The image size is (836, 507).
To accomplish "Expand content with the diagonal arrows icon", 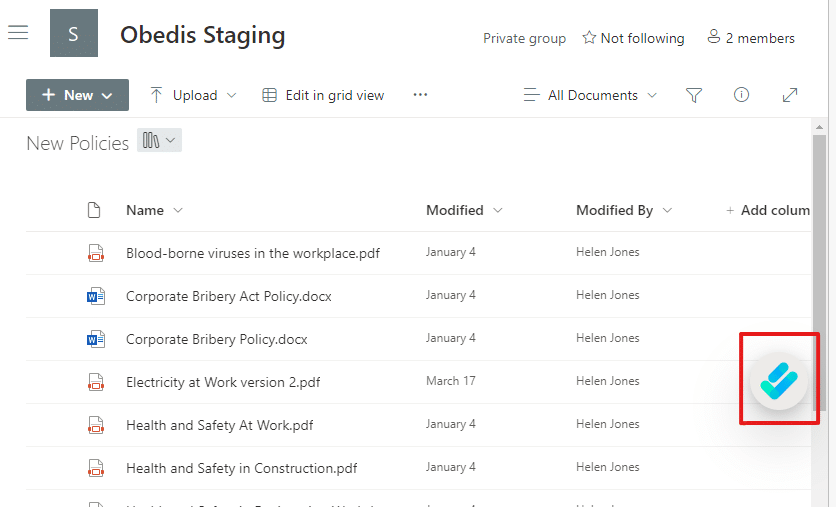I will pos(790,95).
